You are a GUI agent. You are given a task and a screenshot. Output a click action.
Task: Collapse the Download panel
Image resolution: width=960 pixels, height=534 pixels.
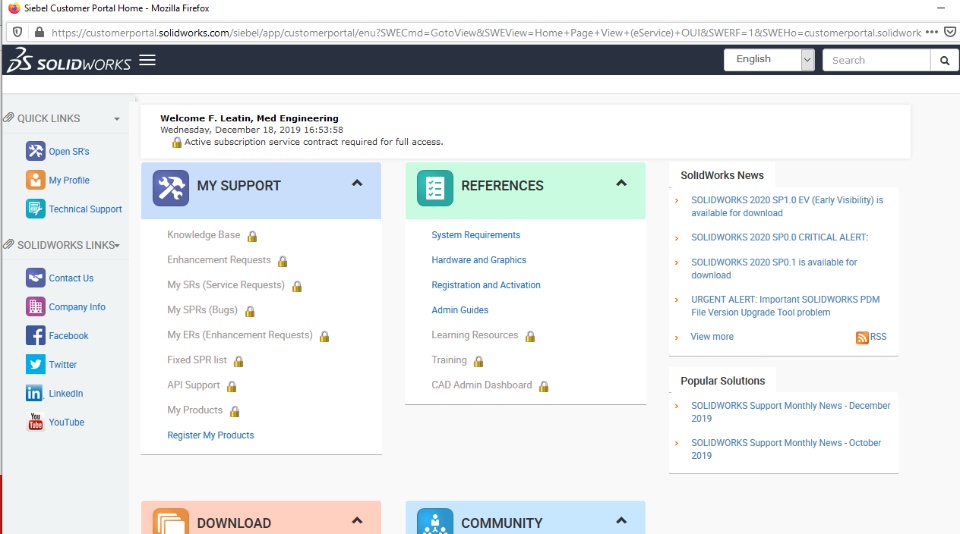pos(357,521)
